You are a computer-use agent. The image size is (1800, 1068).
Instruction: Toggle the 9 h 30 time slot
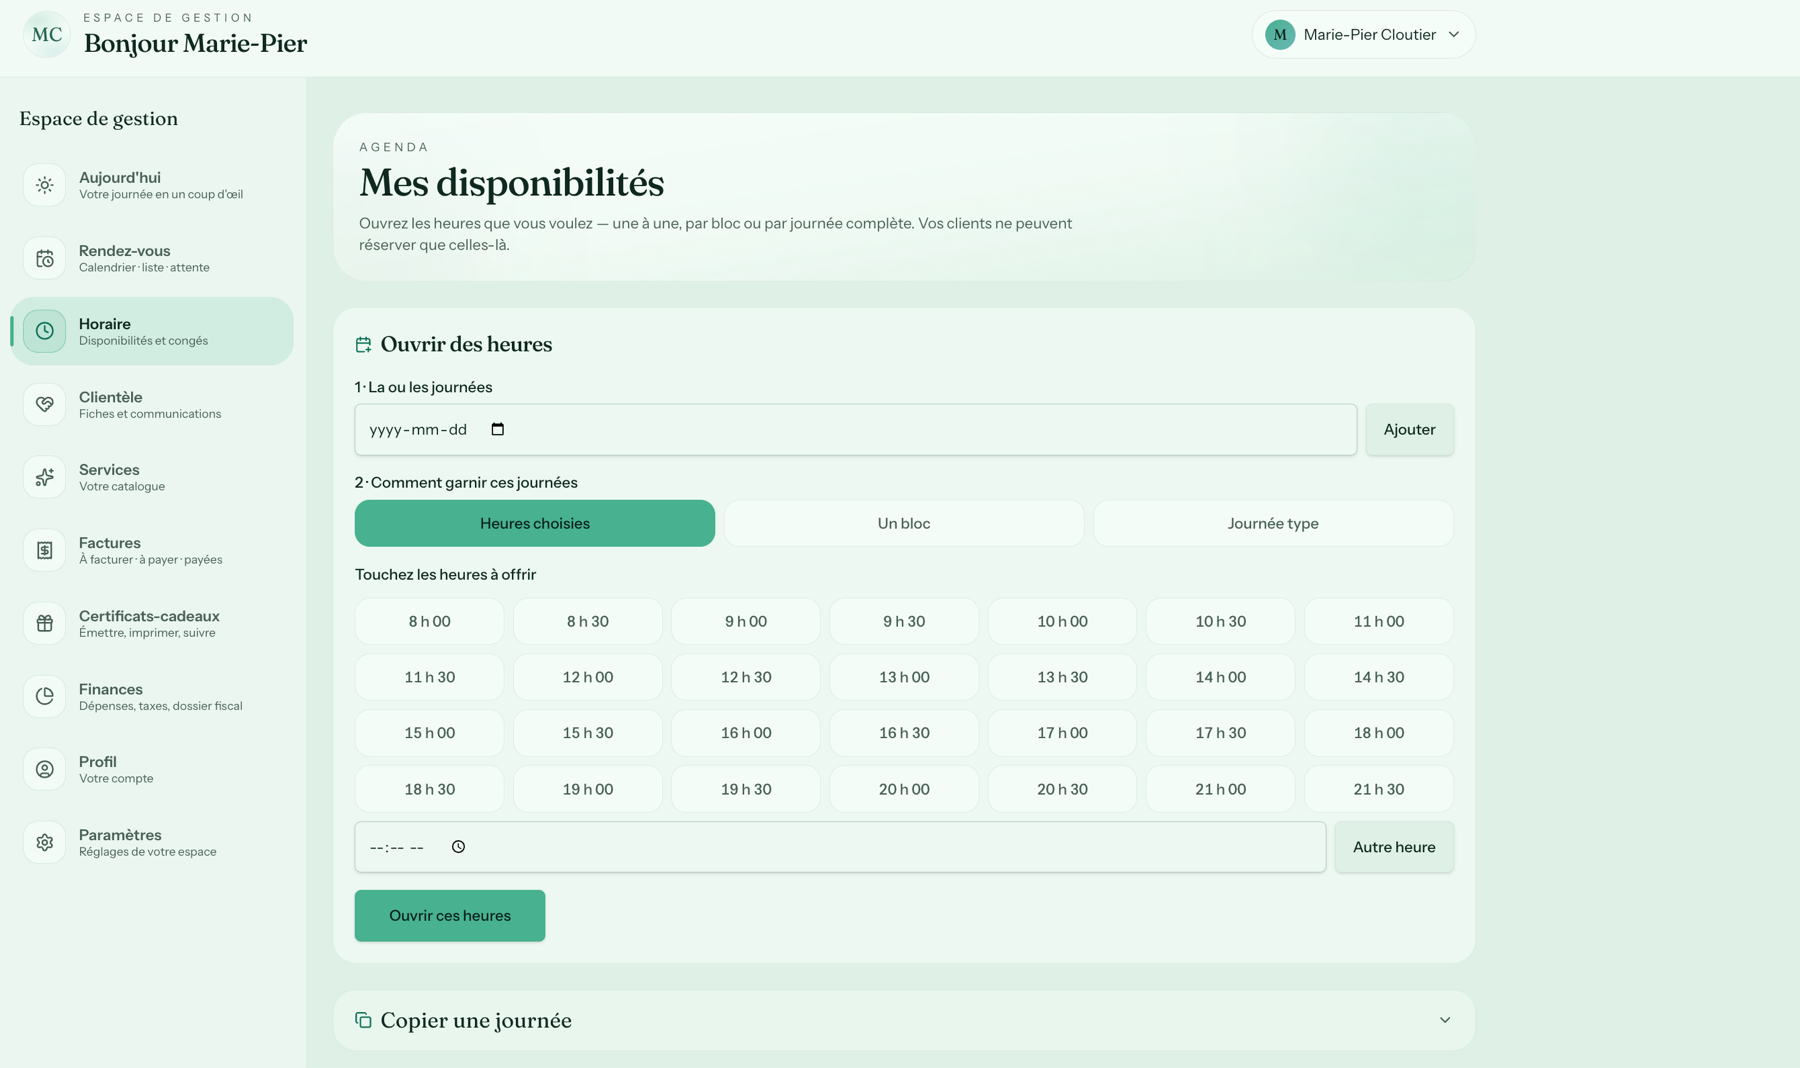(x=904, y=621)
